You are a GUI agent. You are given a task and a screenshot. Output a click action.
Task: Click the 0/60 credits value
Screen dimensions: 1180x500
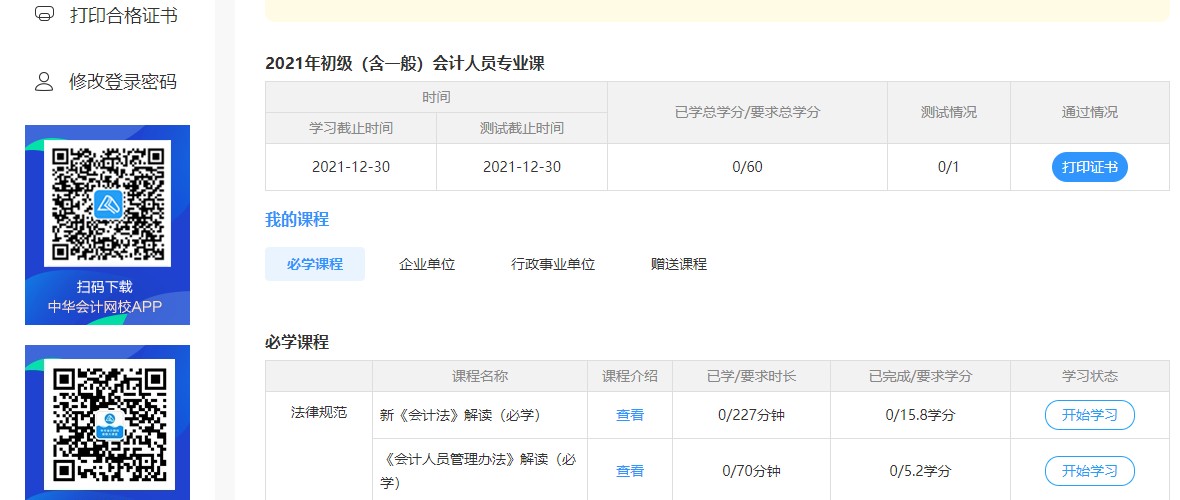coord(747,167)
